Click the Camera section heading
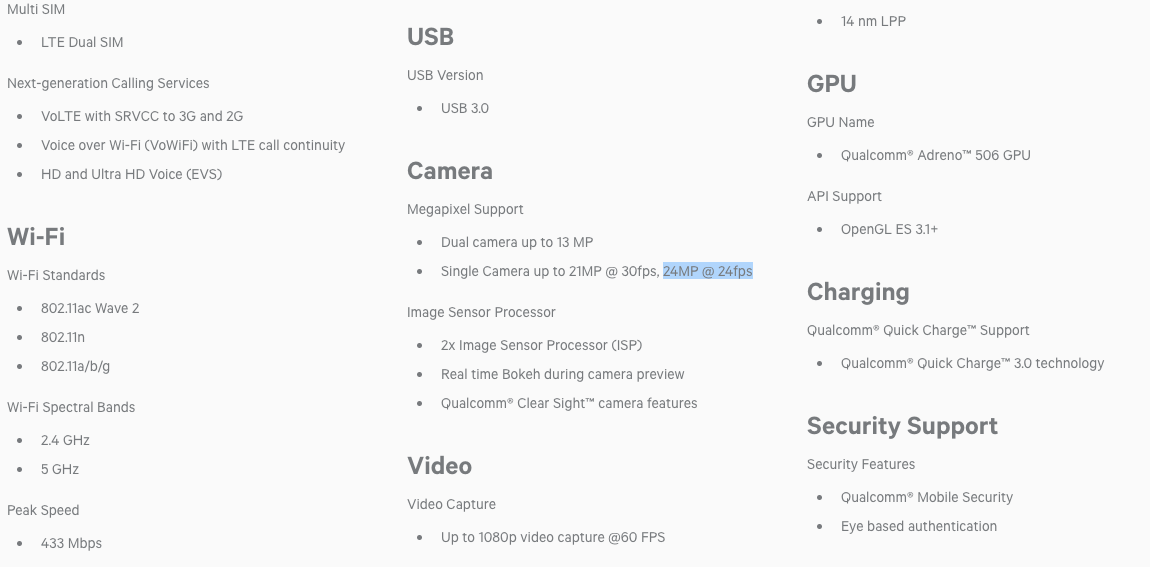The width and height of the screenshot is (1150, 567). (x=449, y=171)
